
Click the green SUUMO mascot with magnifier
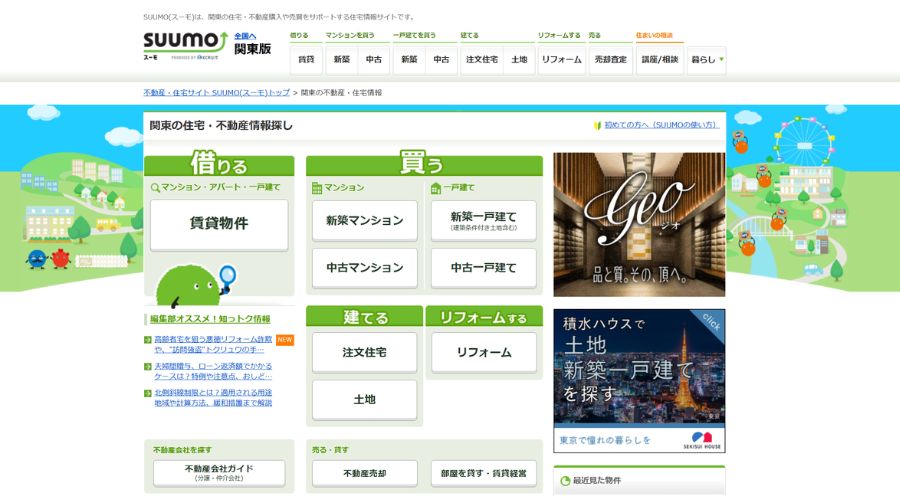point(195,284)
